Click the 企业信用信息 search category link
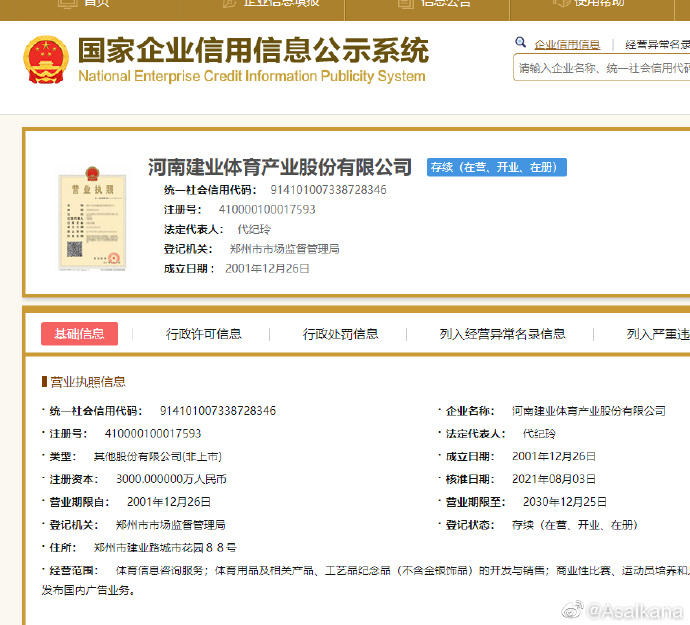 [x=567, y=45]
